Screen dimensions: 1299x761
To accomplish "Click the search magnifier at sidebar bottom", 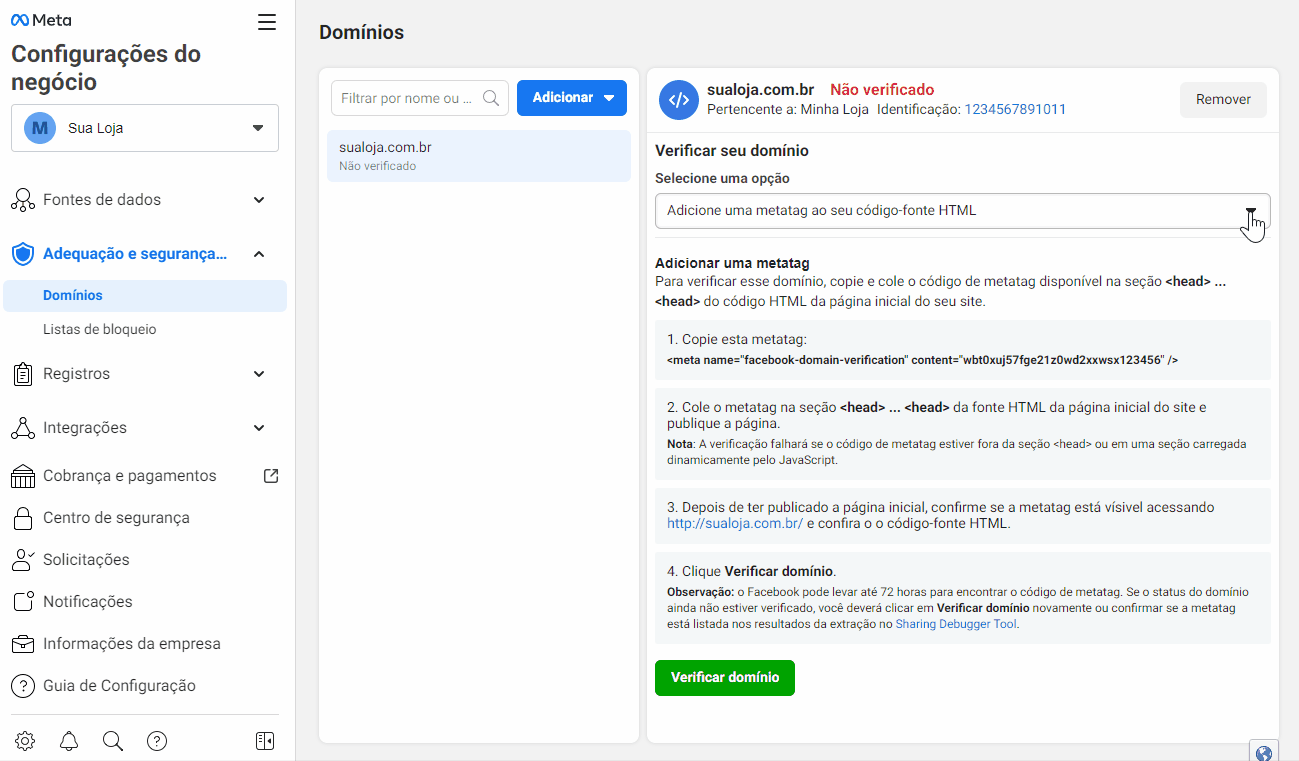I will pyautogui.click(x=113, y=741).
